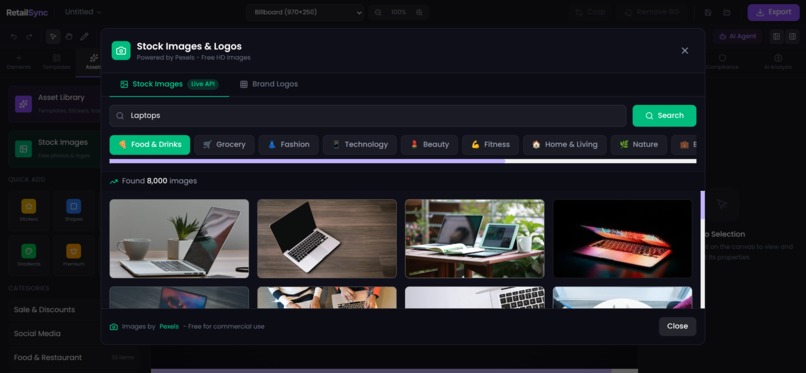Click the rightmost panel icon in the toolbar
806x373 pixels.
click(792, 36)
